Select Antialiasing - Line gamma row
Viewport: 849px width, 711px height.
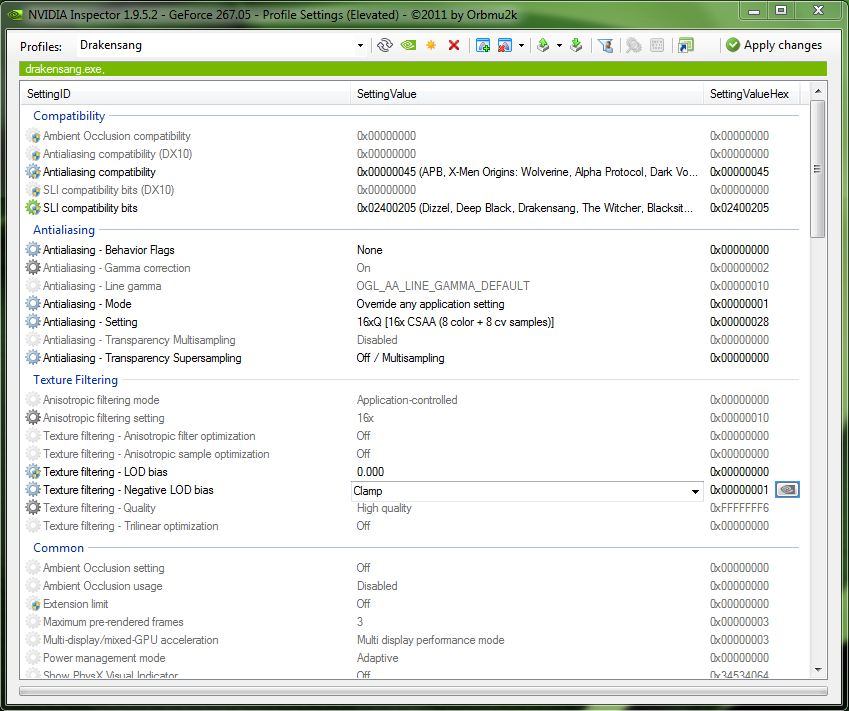412,285
